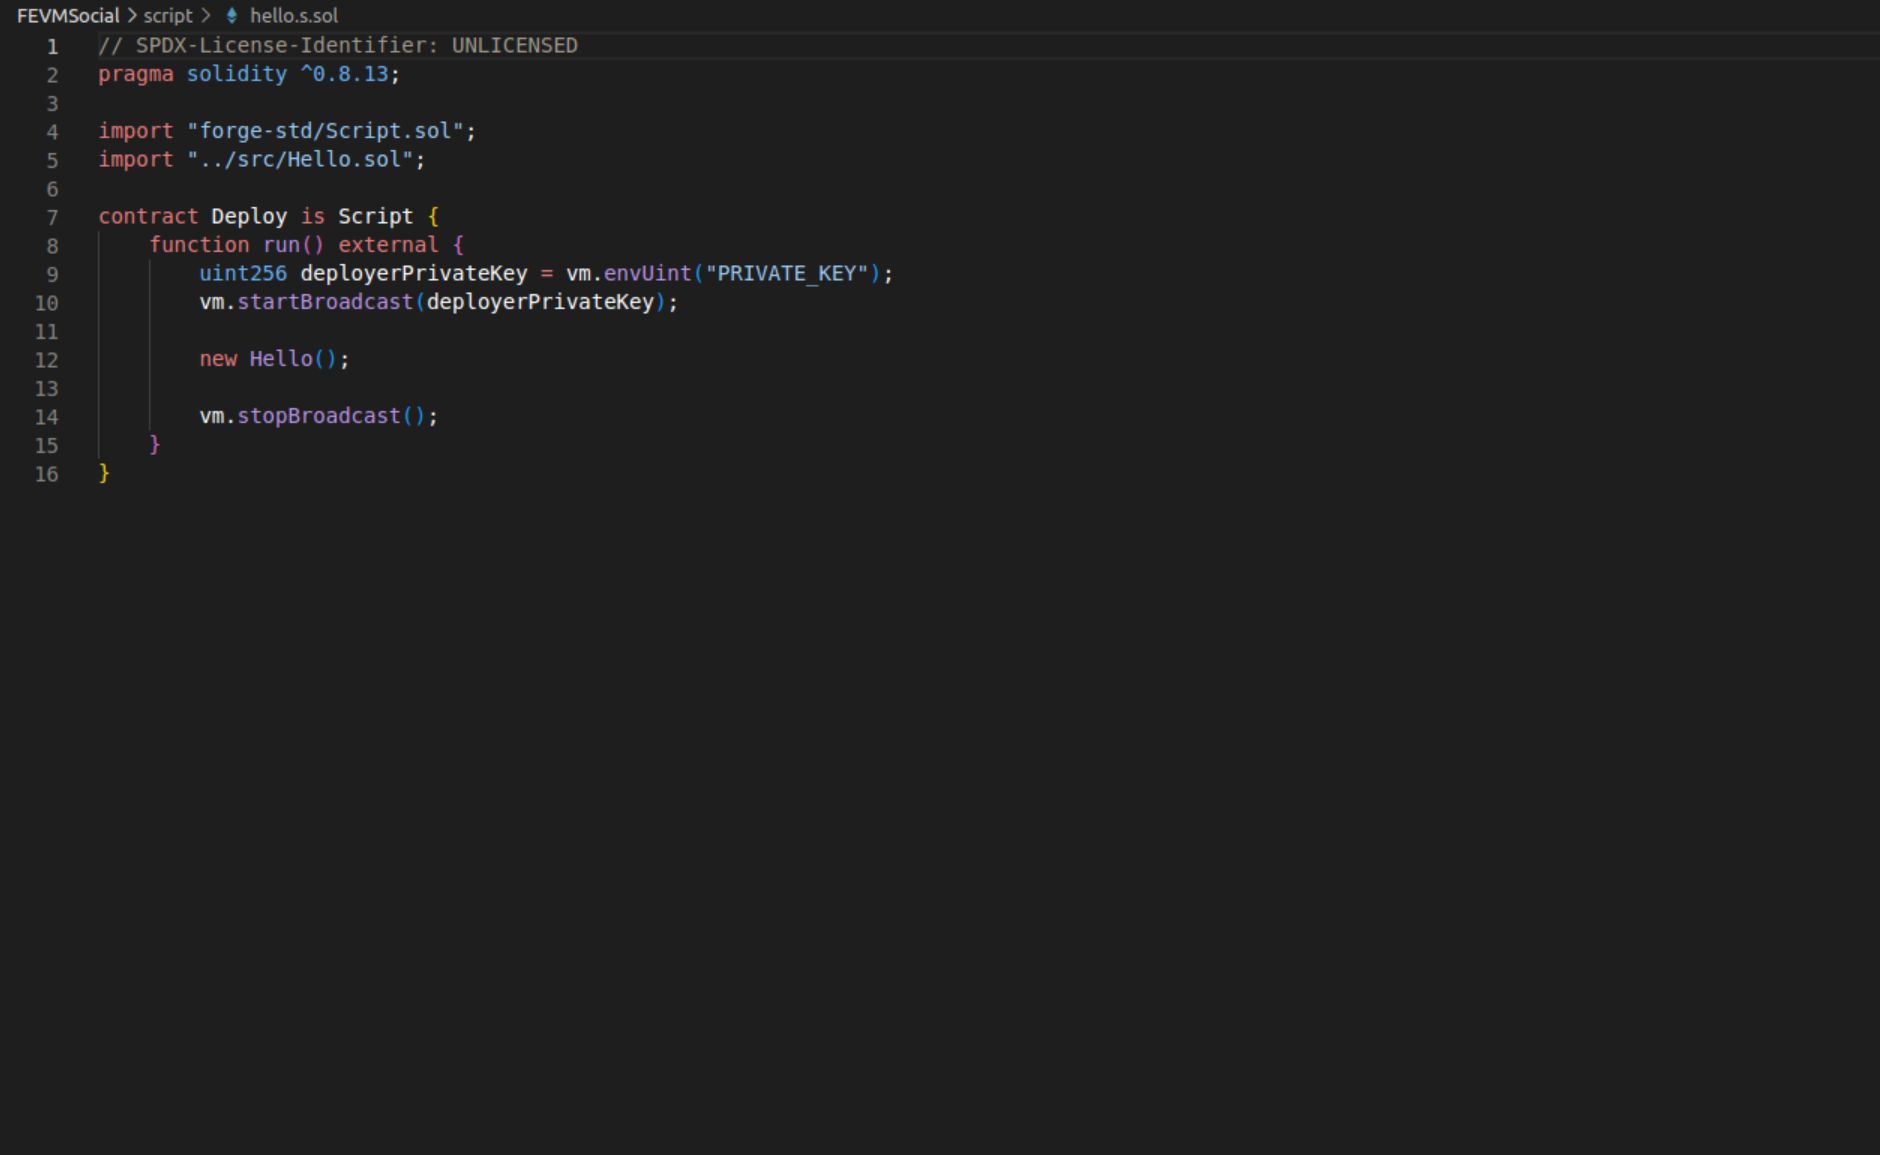Click the 'function' keyword
Screen dimensions: 1880x1155
pos(199,245)
